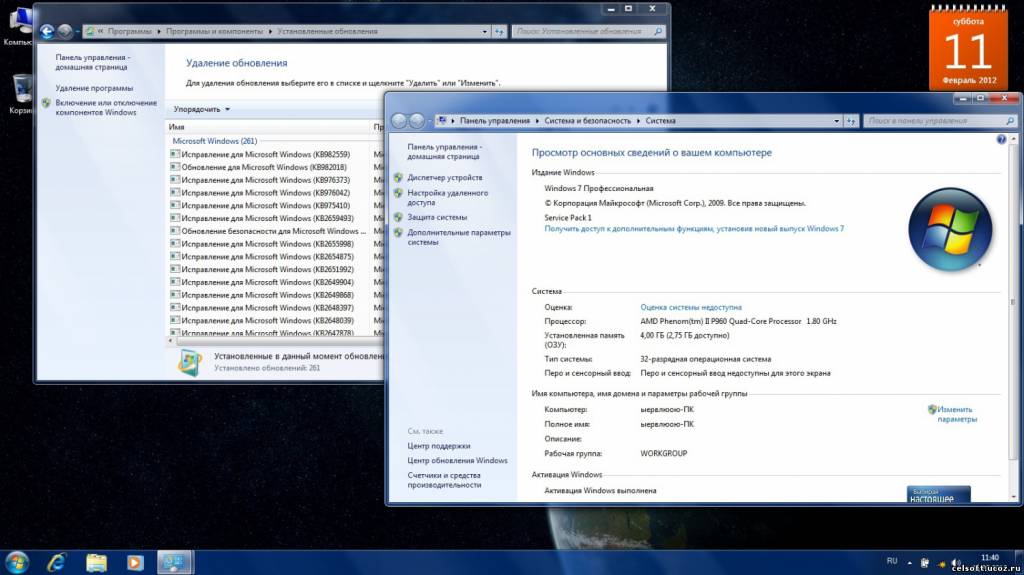Open address dropdown in System window

pyautogui.click(x=836, y=121)
